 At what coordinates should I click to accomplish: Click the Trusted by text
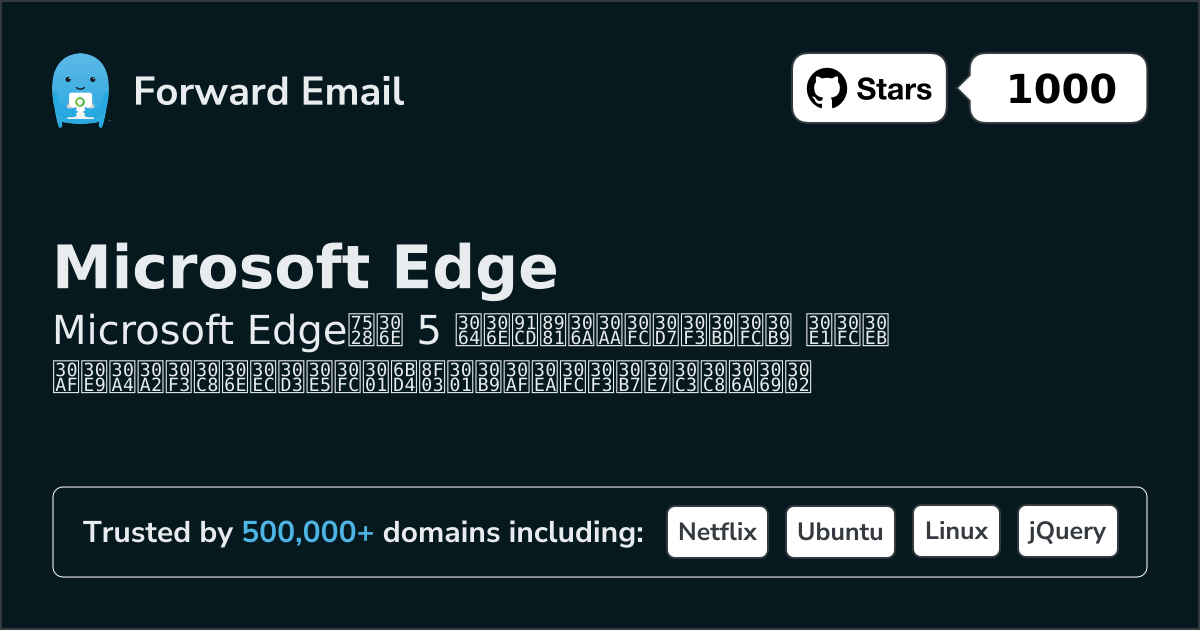[157, 532]
